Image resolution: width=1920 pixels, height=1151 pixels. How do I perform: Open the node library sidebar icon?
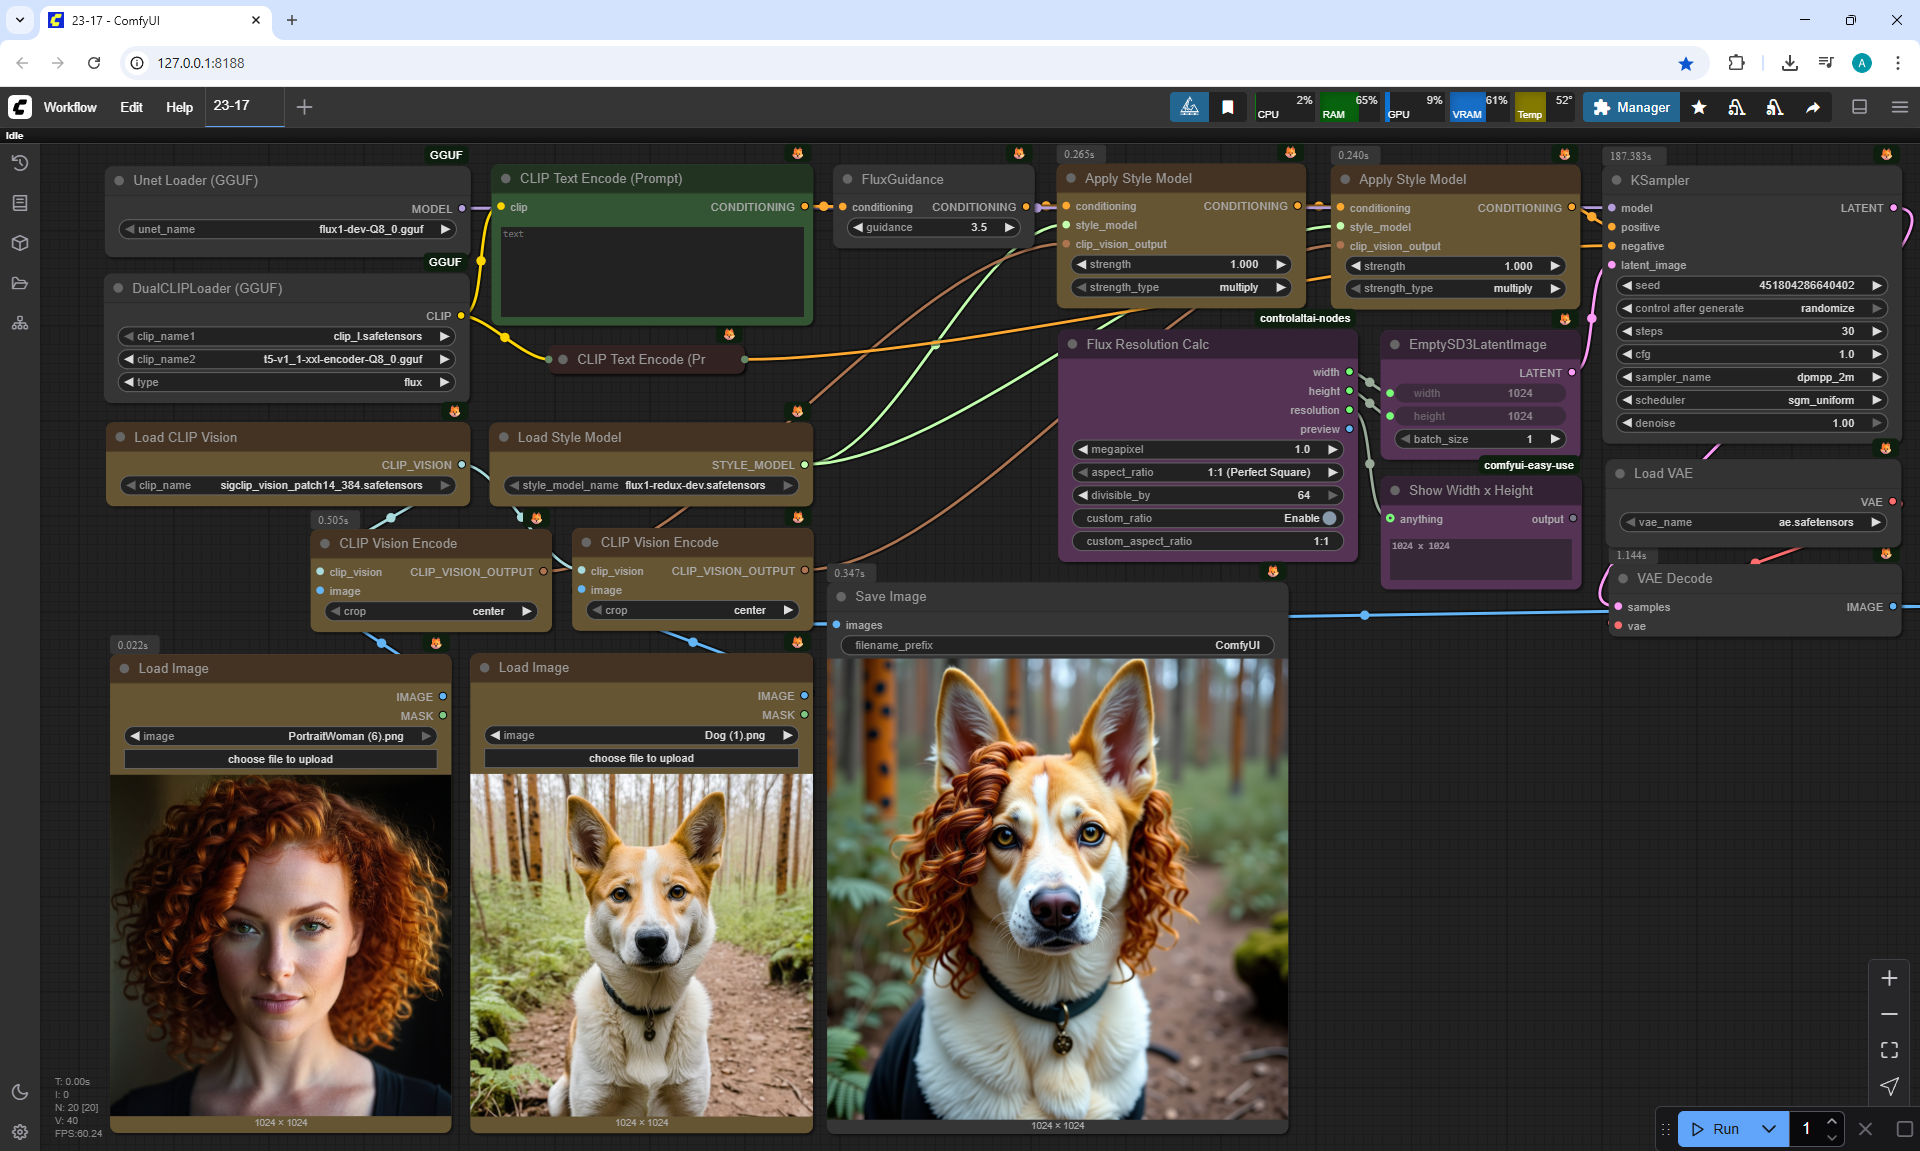[20, 203]
